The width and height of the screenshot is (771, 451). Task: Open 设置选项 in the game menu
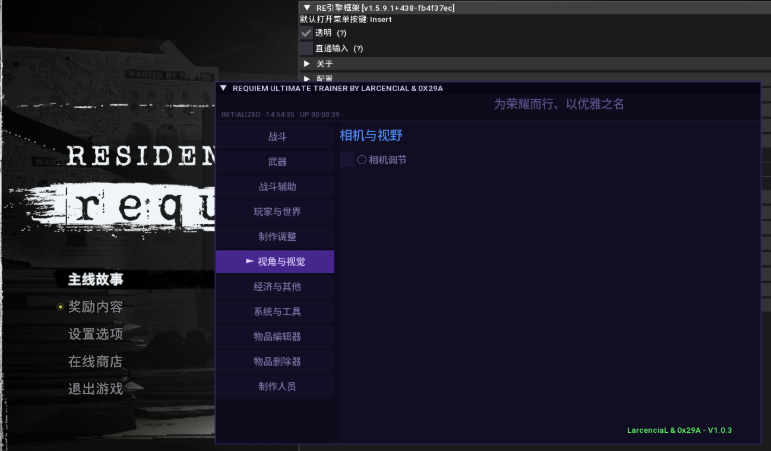95,334
